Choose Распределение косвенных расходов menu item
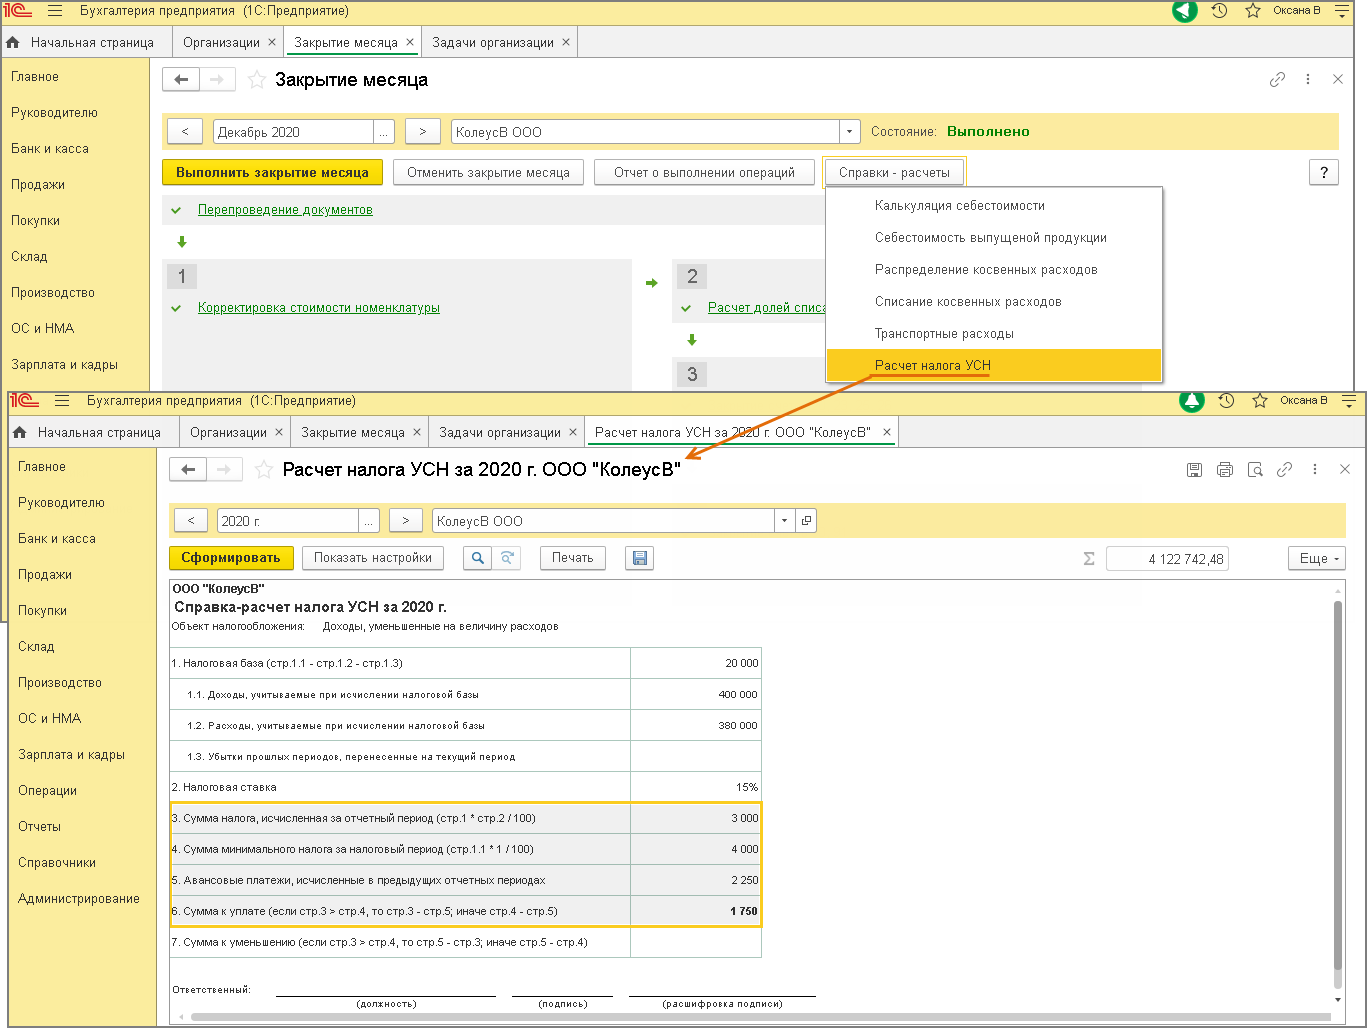This screenshot has width=1369, height=1030. (994, 270)
